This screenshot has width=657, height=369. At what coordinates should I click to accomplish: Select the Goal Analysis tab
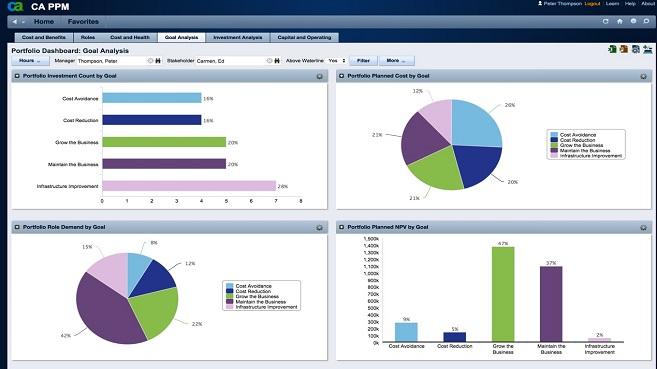click(181, 37)
